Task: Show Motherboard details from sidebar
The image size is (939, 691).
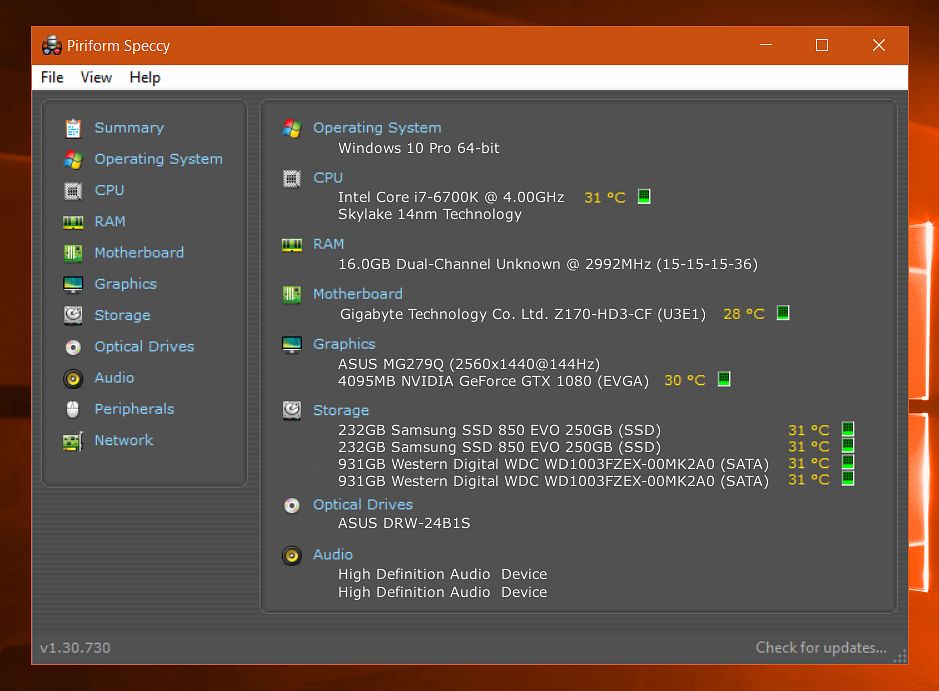Action: click(x=140, y=252)
